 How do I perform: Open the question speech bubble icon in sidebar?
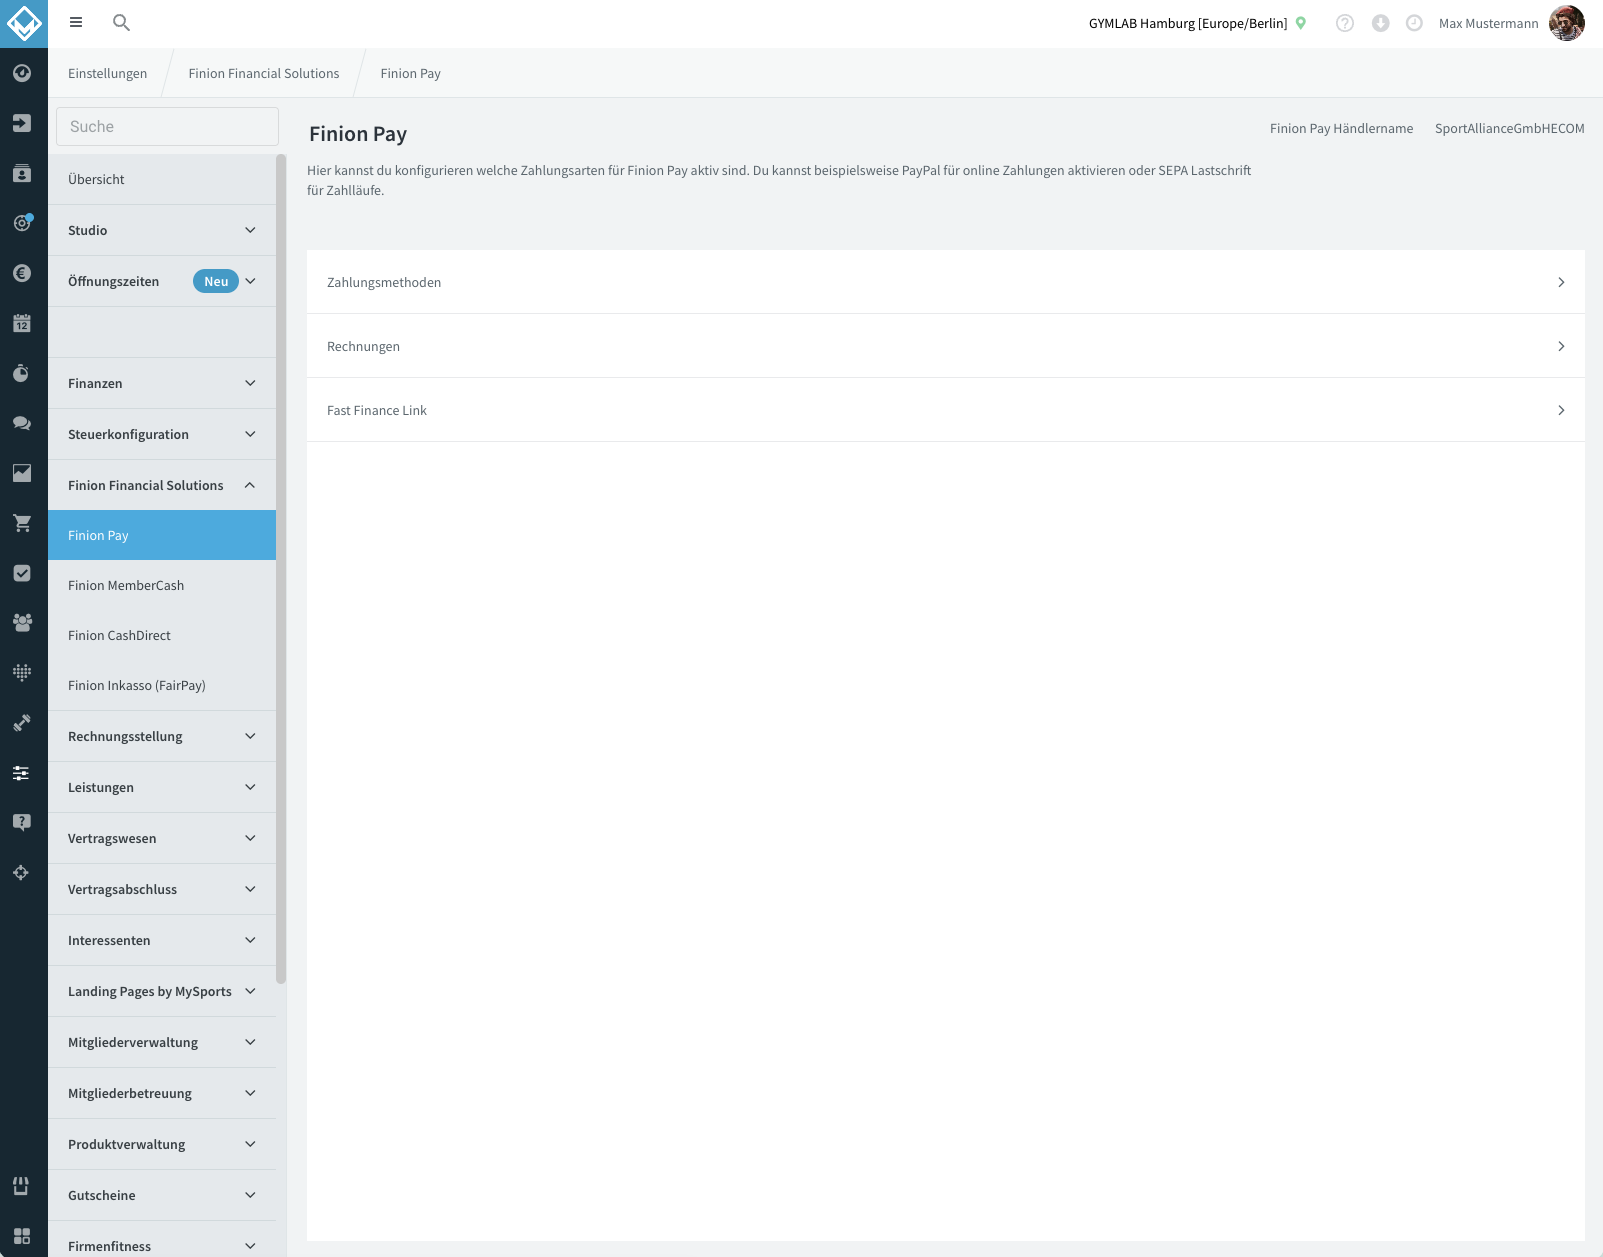pos(22,823)
